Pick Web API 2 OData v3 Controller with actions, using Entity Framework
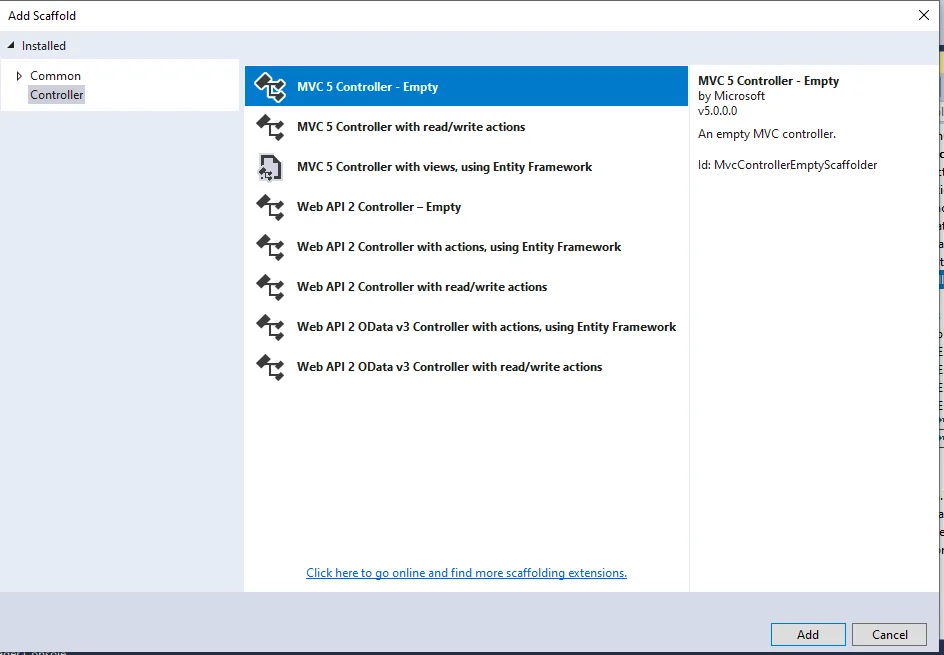 point(486,327)
